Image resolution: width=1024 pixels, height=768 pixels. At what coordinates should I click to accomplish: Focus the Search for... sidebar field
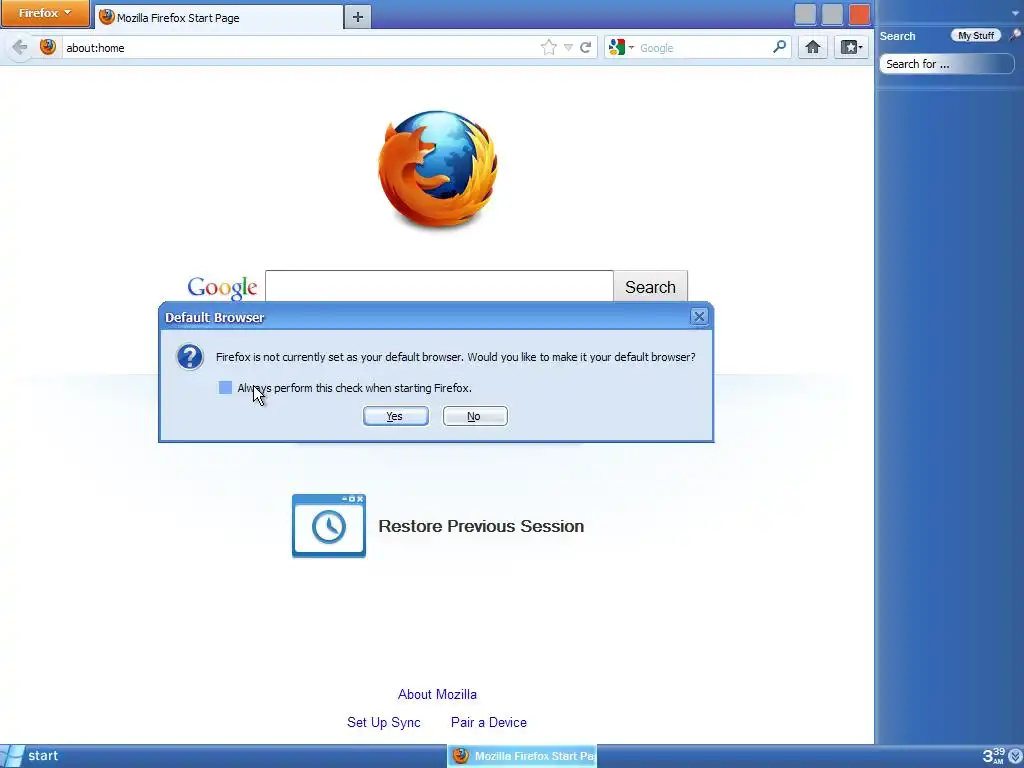pos(946,64)
